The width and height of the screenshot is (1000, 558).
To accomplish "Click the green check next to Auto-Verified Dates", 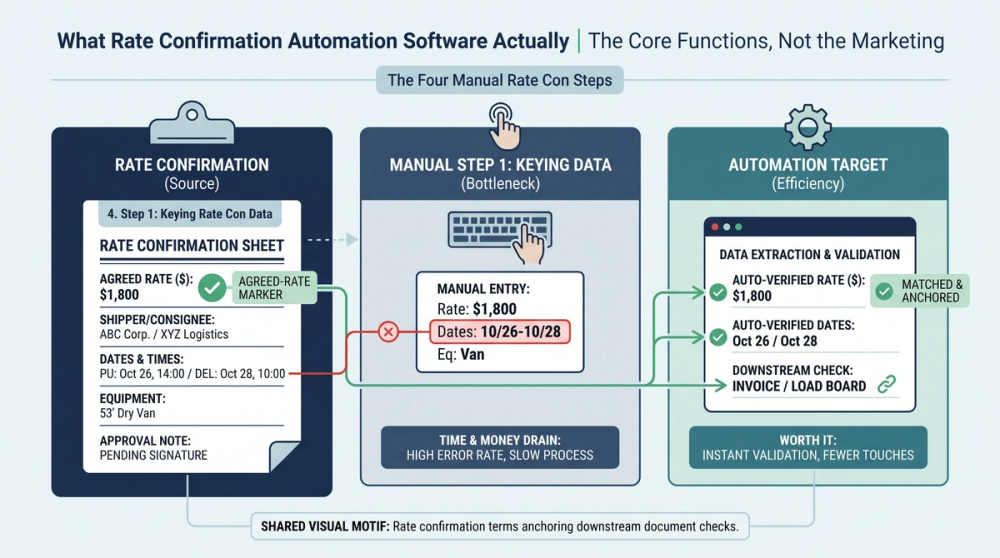I will pos(718,337).
